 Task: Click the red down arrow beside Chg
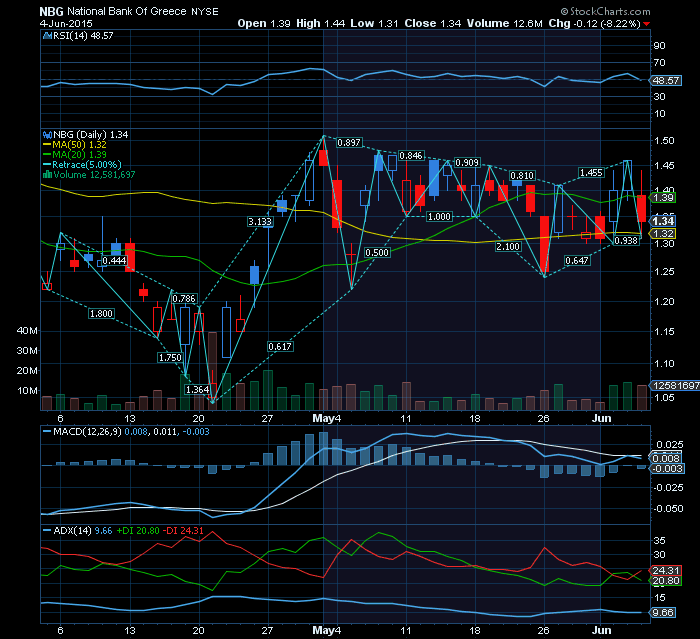647,24
